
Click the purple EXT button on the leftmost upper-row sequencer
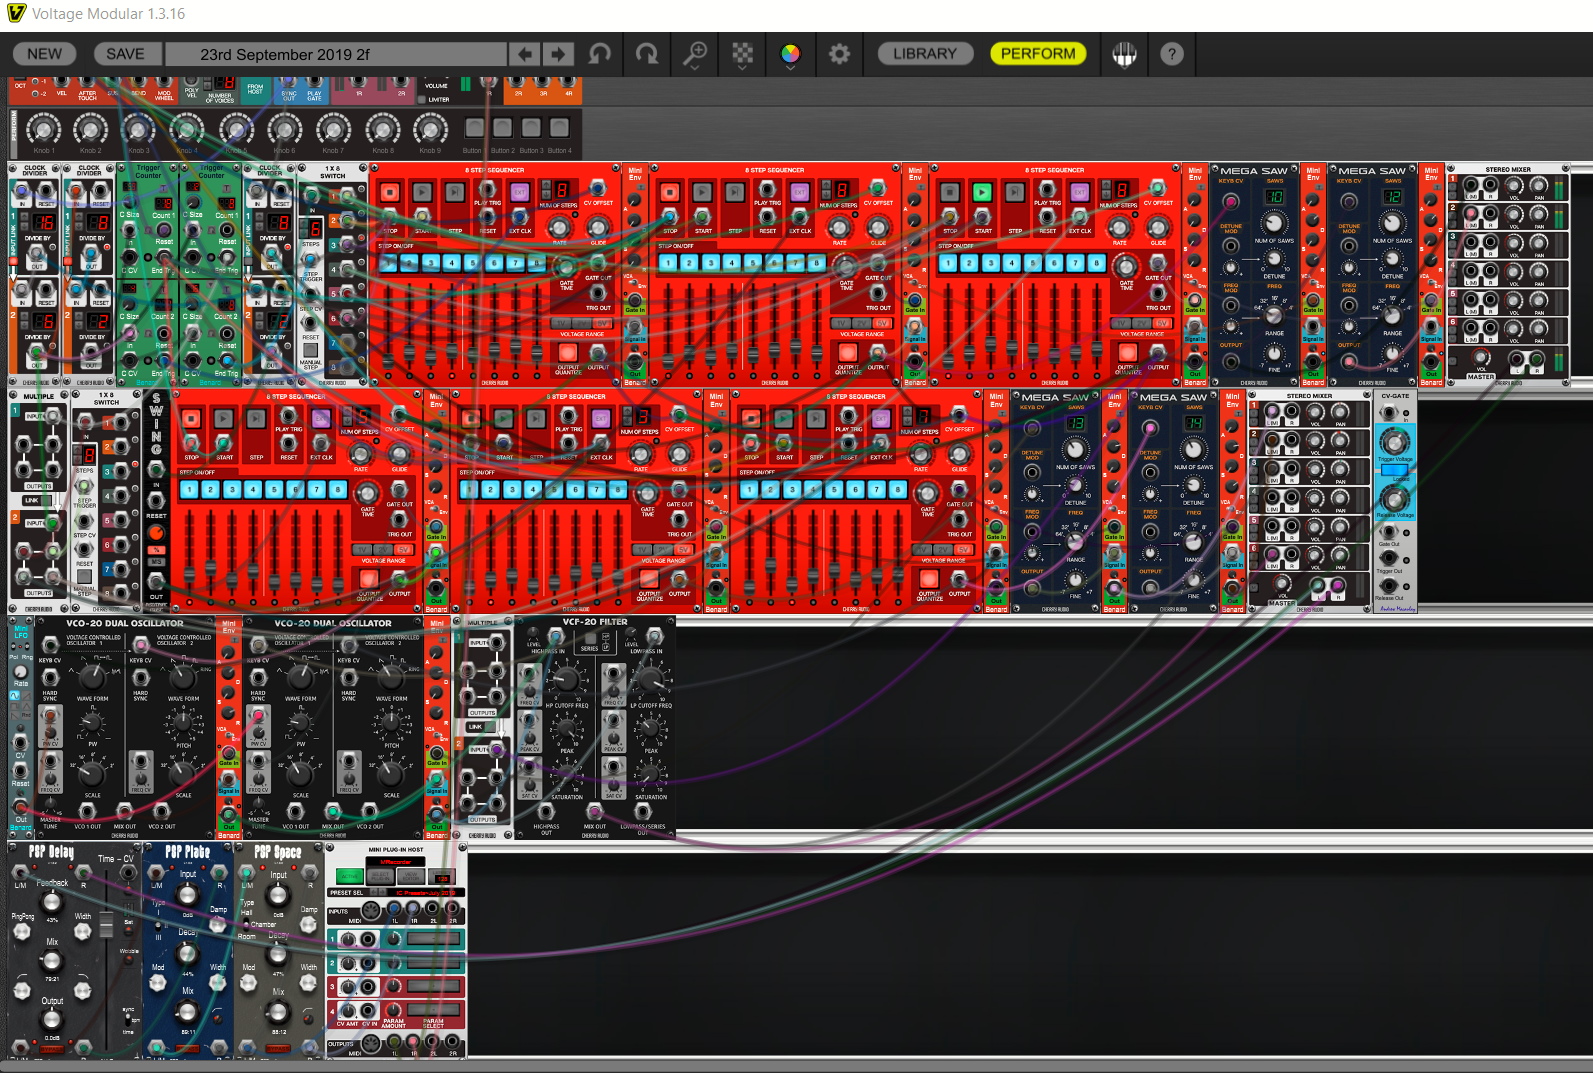519,192
